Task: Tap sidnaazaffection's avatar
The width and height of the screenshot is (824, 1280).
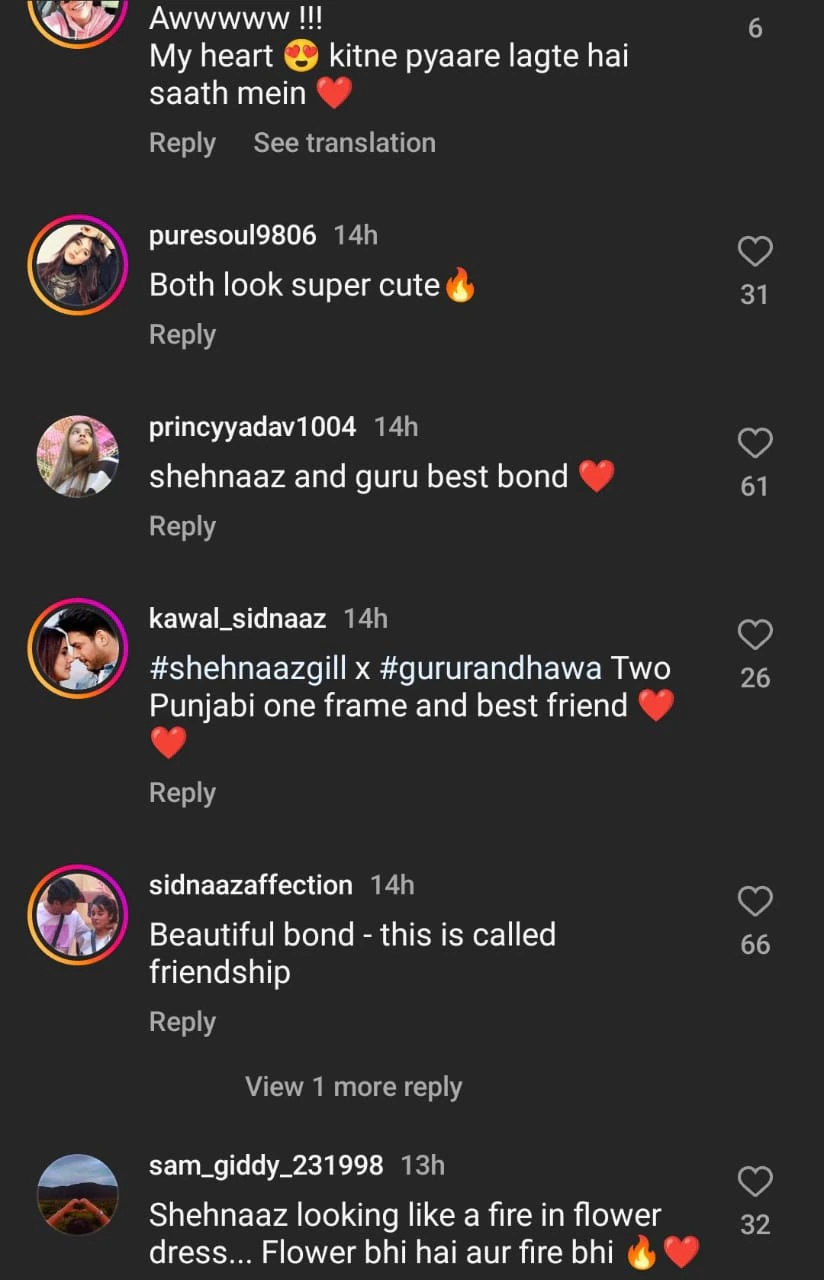Action: pos(77,914)
